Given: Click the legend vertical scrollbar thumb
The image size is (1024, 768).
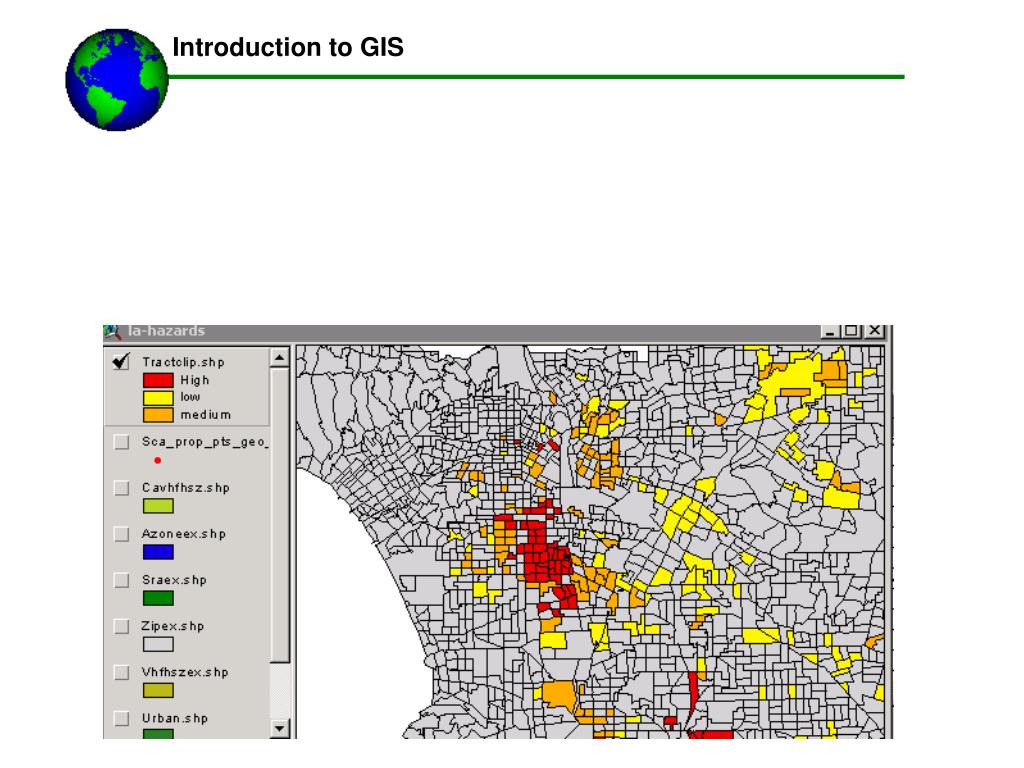Looking at the screenshot, I should coord(280,515).
